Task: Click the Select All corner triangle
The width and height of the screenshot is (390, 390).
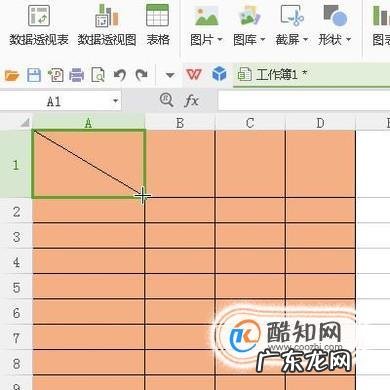Action: [x=25, y=123]
